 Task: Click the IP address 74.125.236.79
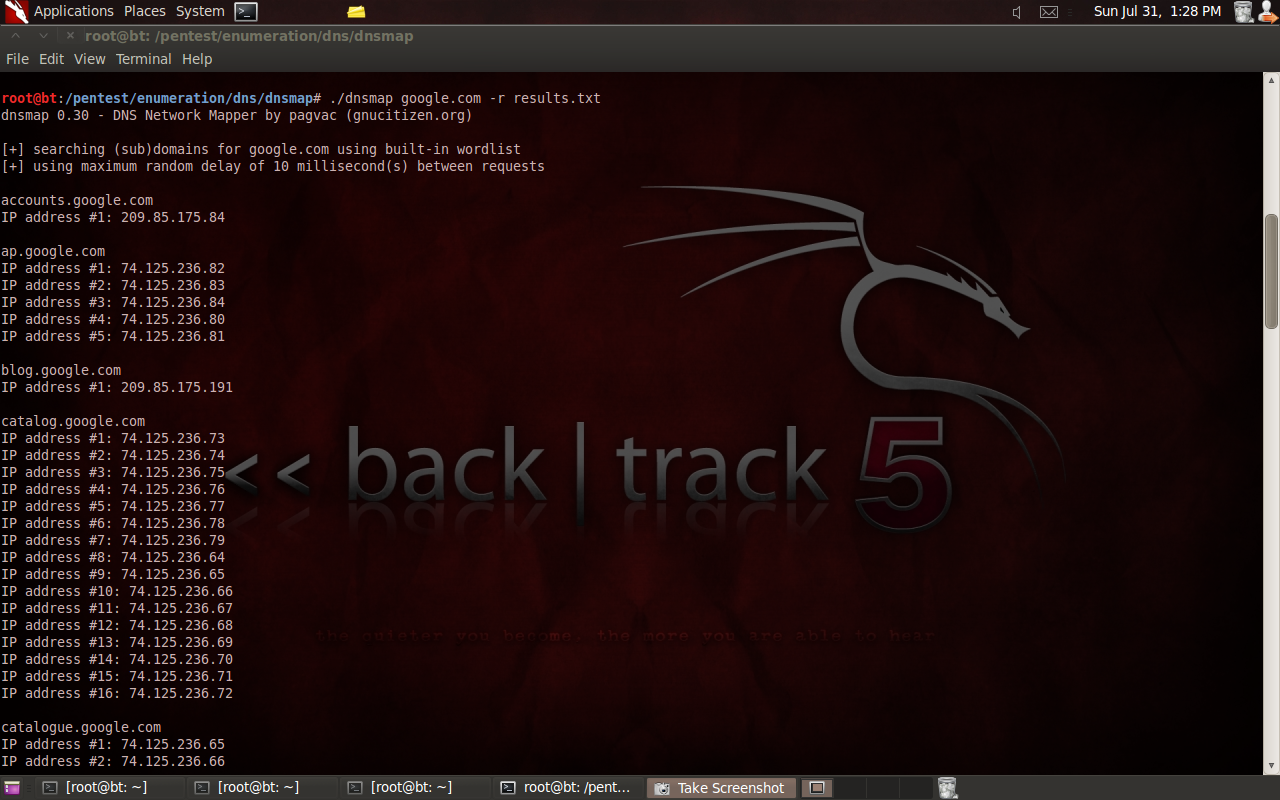pos(173,540)
